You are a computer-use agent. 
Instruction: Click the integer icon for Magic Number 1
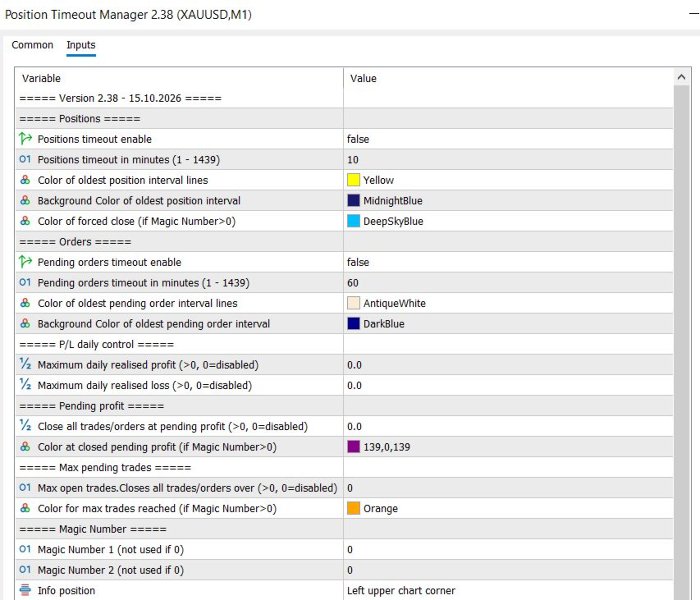(x=25, y=550)
